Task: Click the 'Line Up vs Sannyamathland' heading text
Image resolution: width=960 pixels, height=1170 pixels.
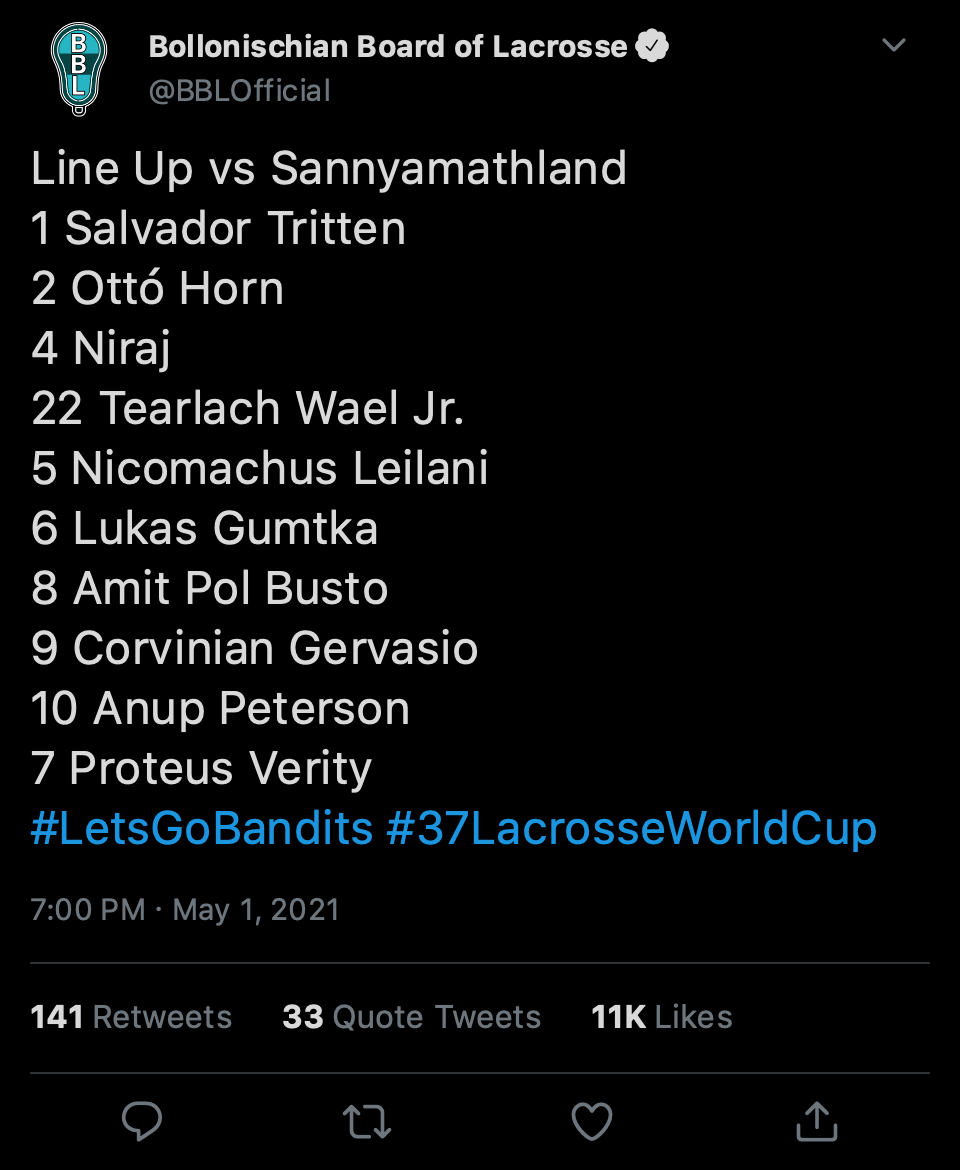Action: pos(328,168)
